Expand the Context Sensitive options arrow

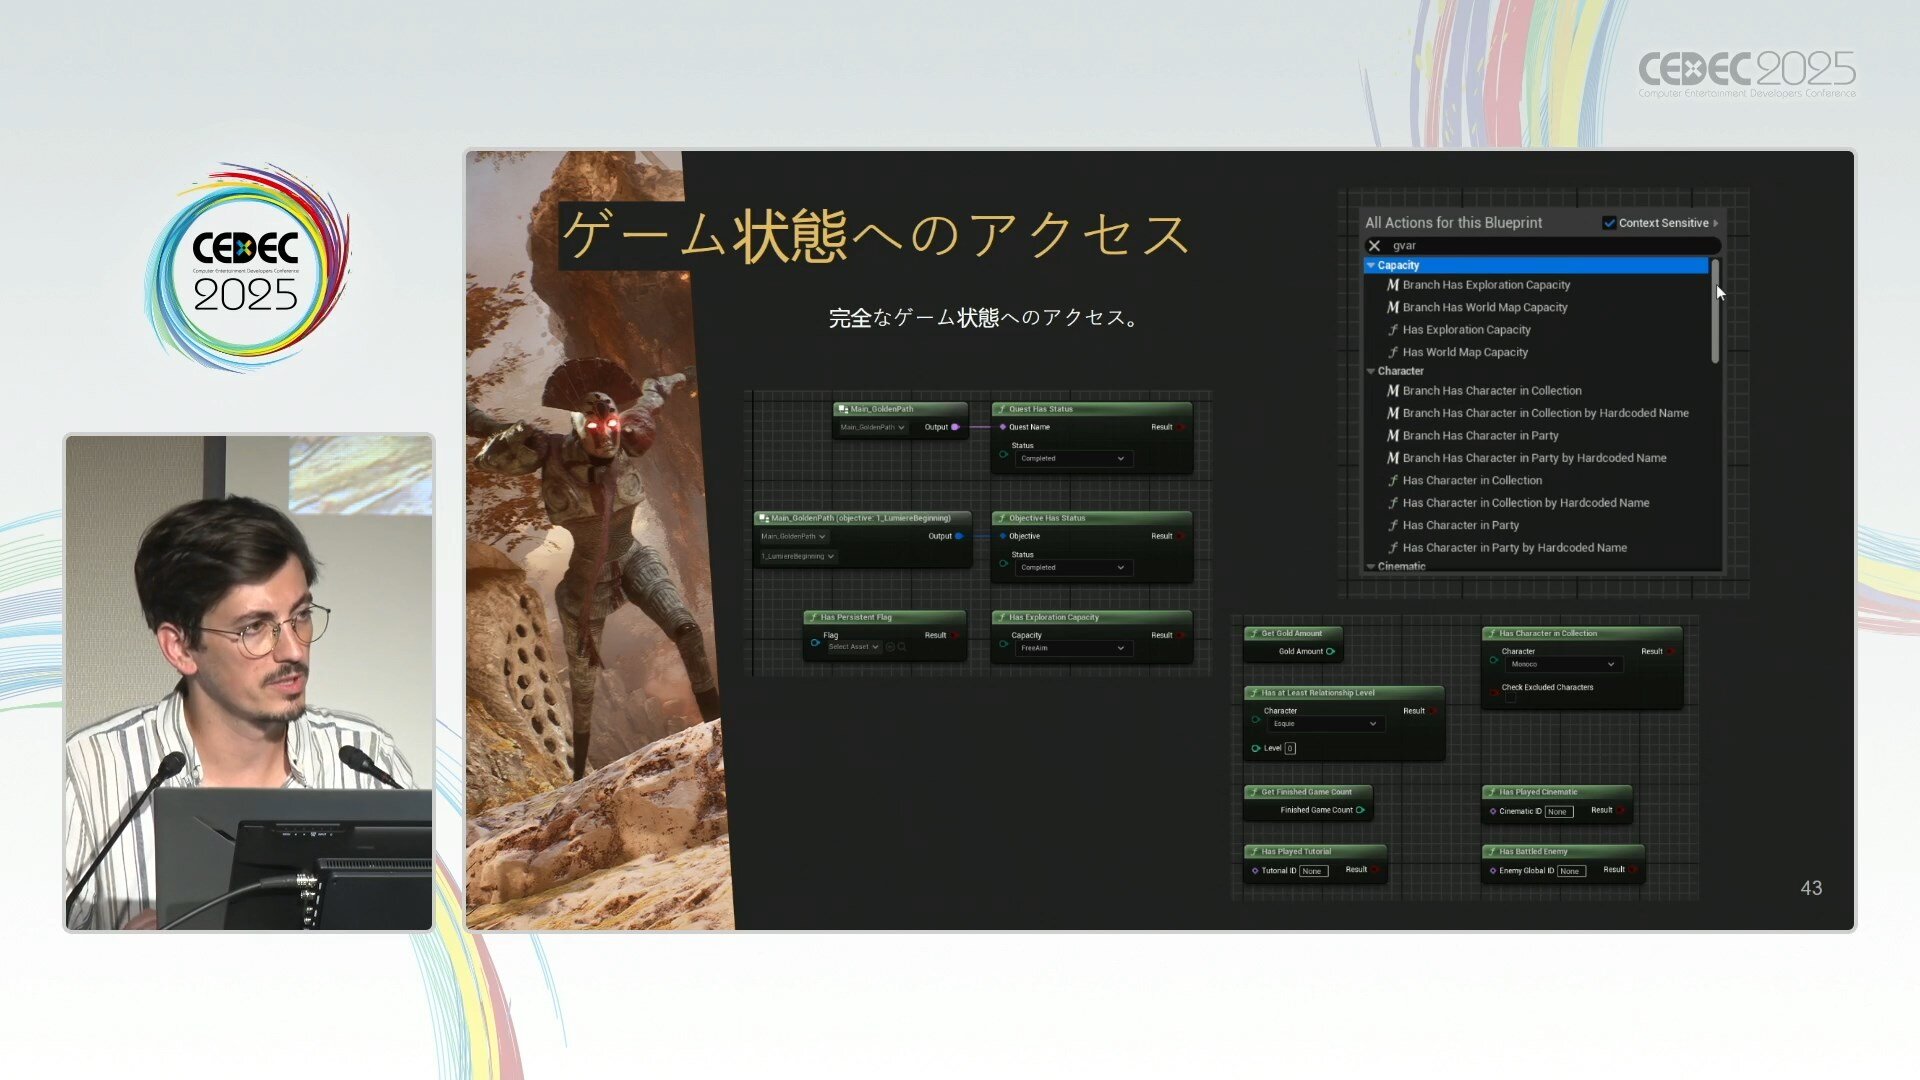coord(1715,223)
